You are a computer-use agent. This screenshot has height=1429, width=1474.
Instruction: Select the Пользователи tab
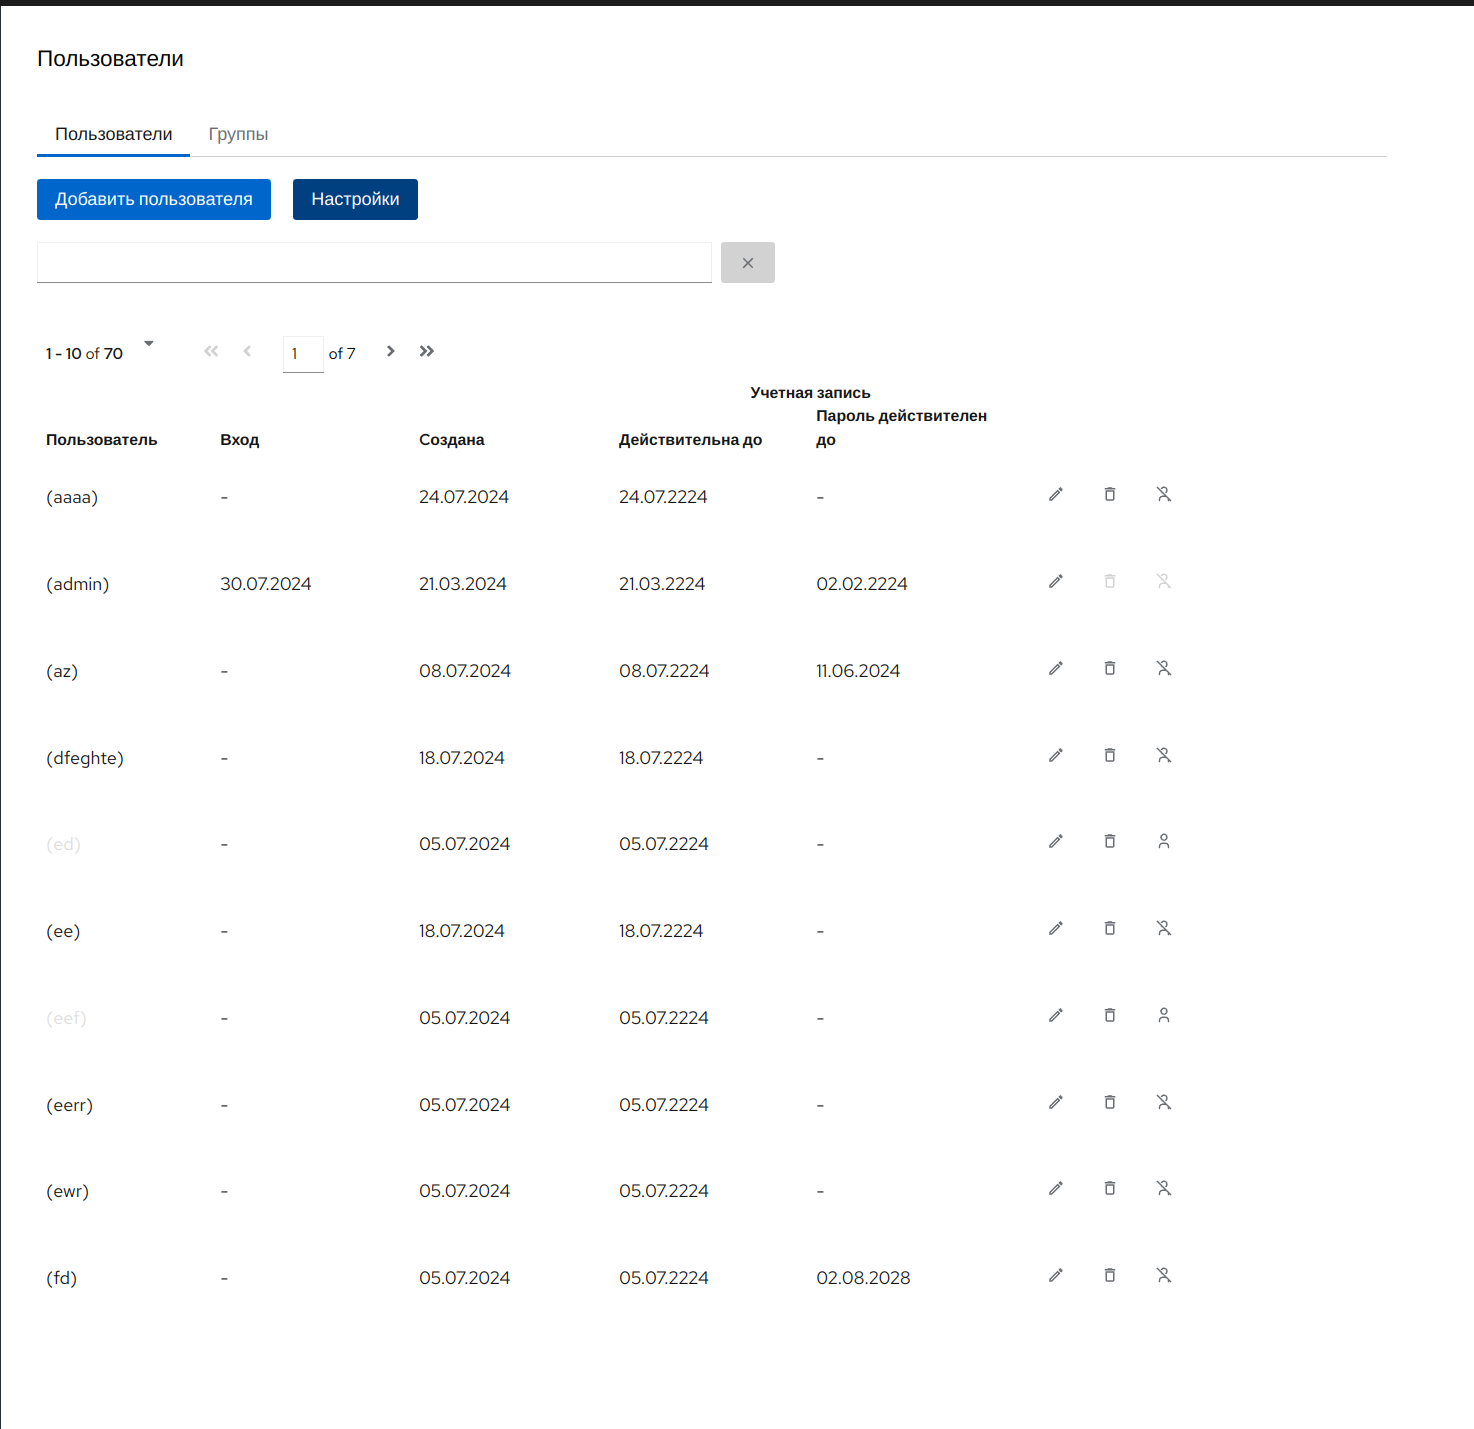click(113, 134)
